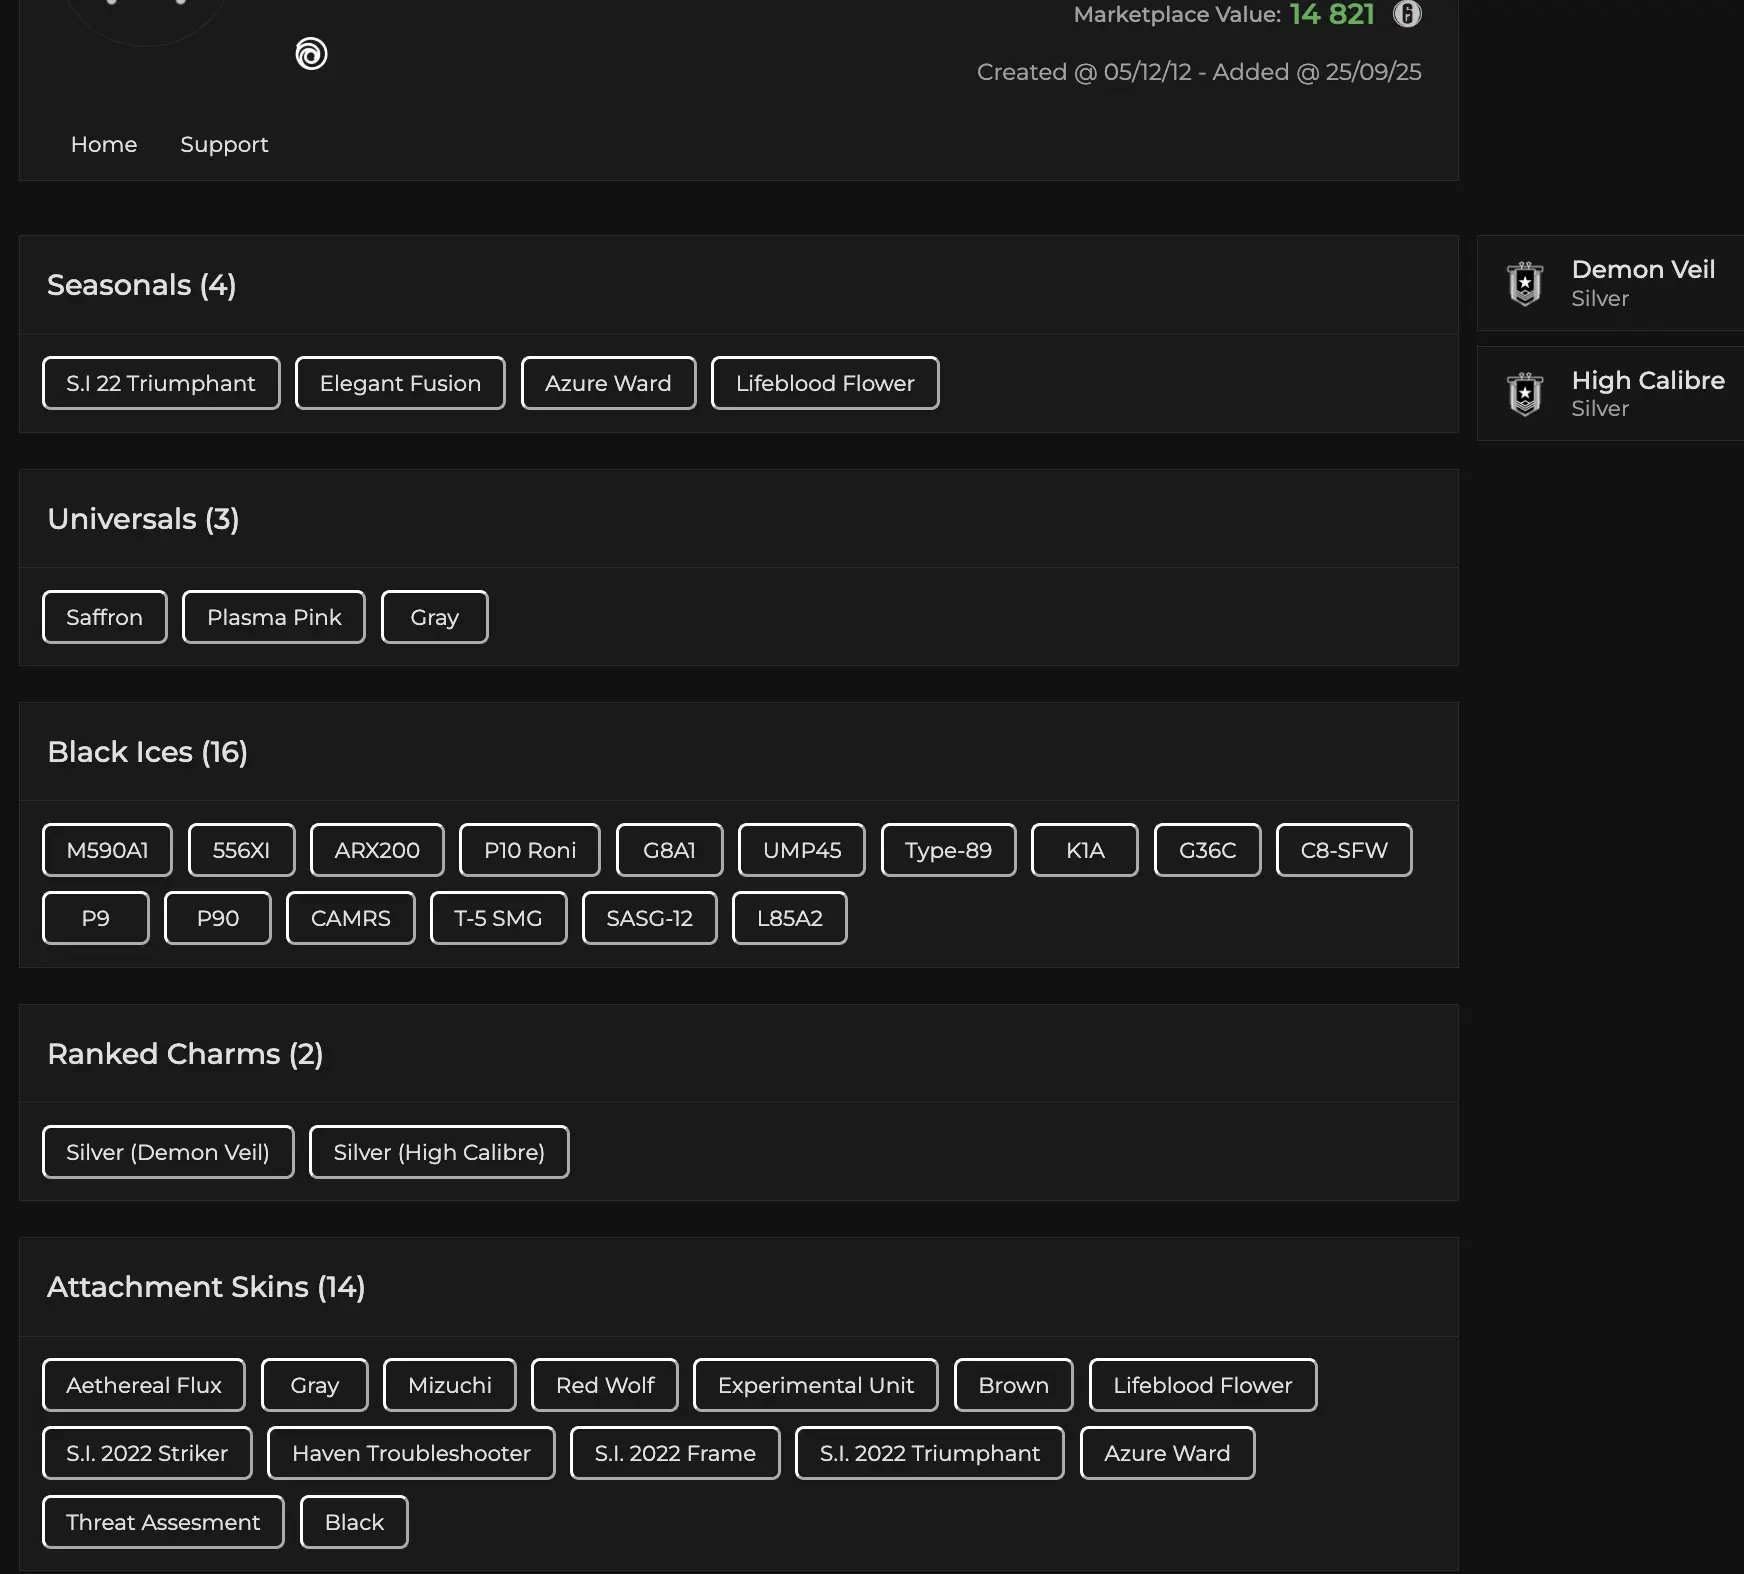The height and width of the screenshot is (1574, 1744).
Task: Click the Silver (High Calibre) charm tag
Action: [439, 1153]
